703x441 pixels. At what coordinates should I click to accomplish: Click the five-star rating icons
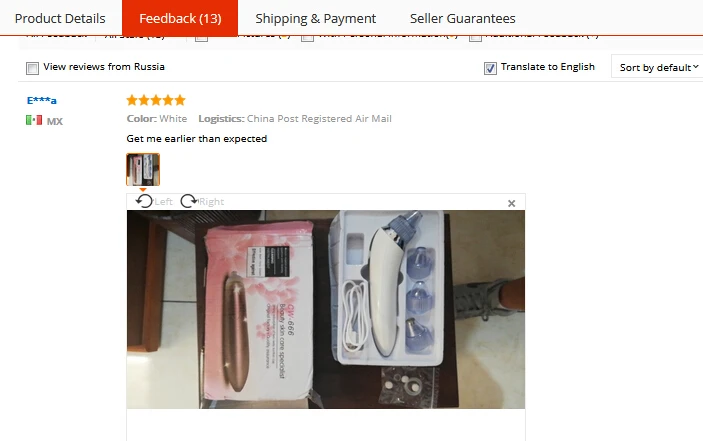[x=156, y=100]
